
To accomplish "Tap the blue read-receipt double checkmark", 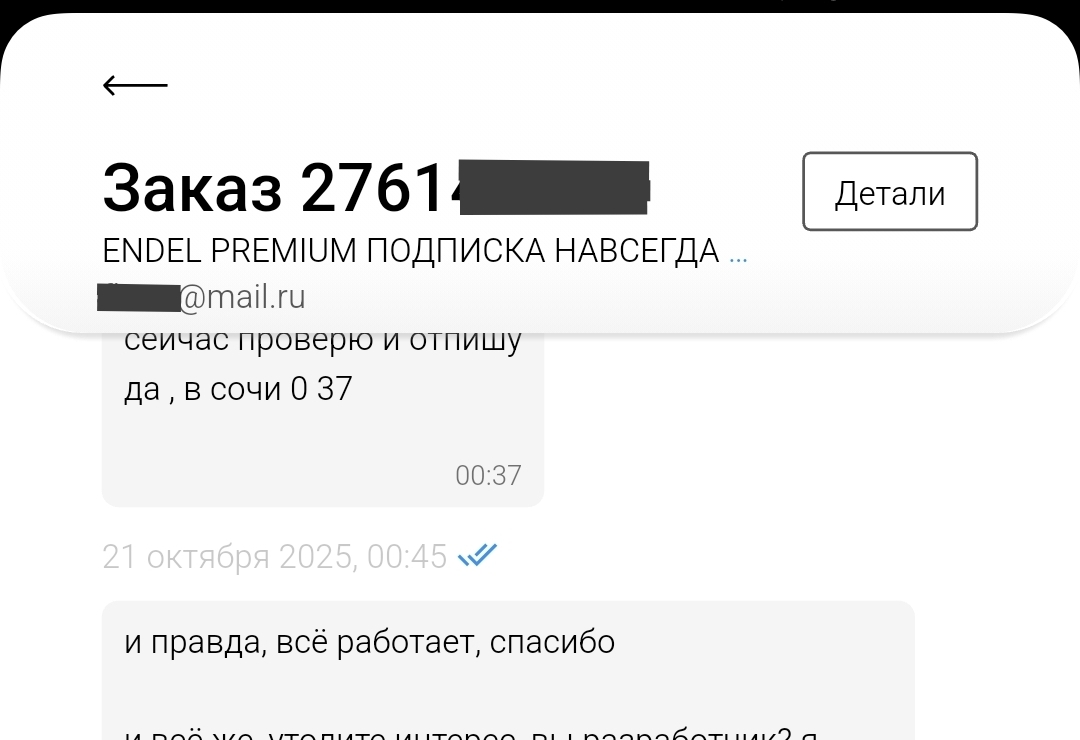I will pyautogui.click(x=477, y=555).
